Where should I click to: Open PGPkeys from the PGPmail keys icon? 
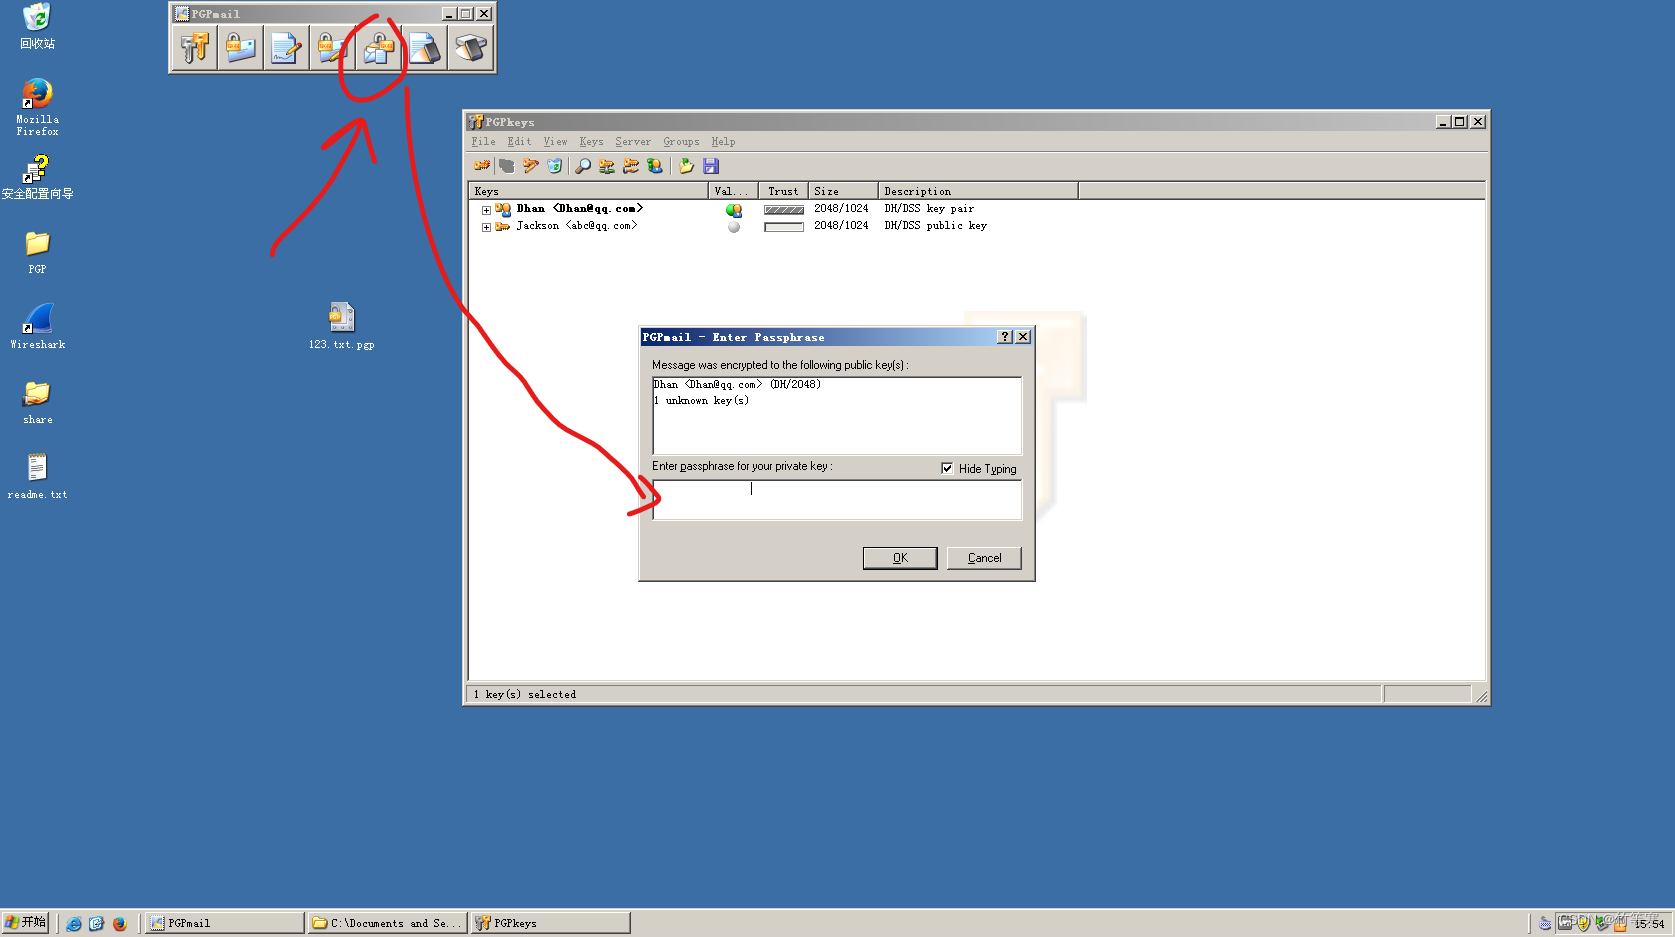pos(194,47)
